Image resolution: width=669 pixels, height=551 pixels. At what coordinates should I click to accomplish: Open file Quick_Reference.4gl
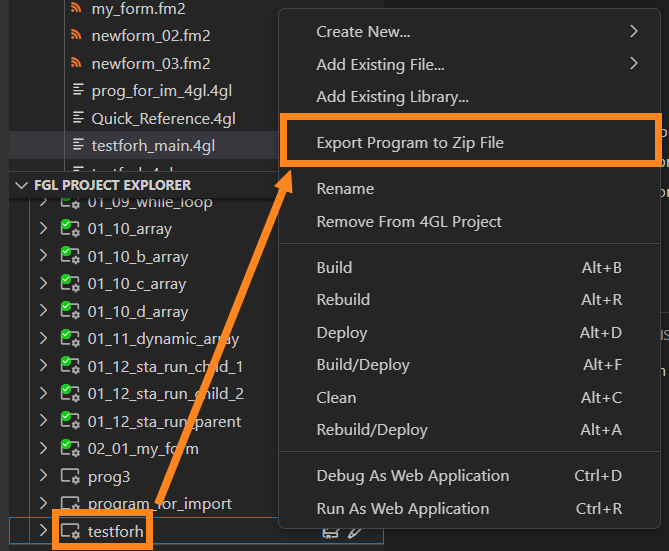pyautogui.click(x=163, y=119)
